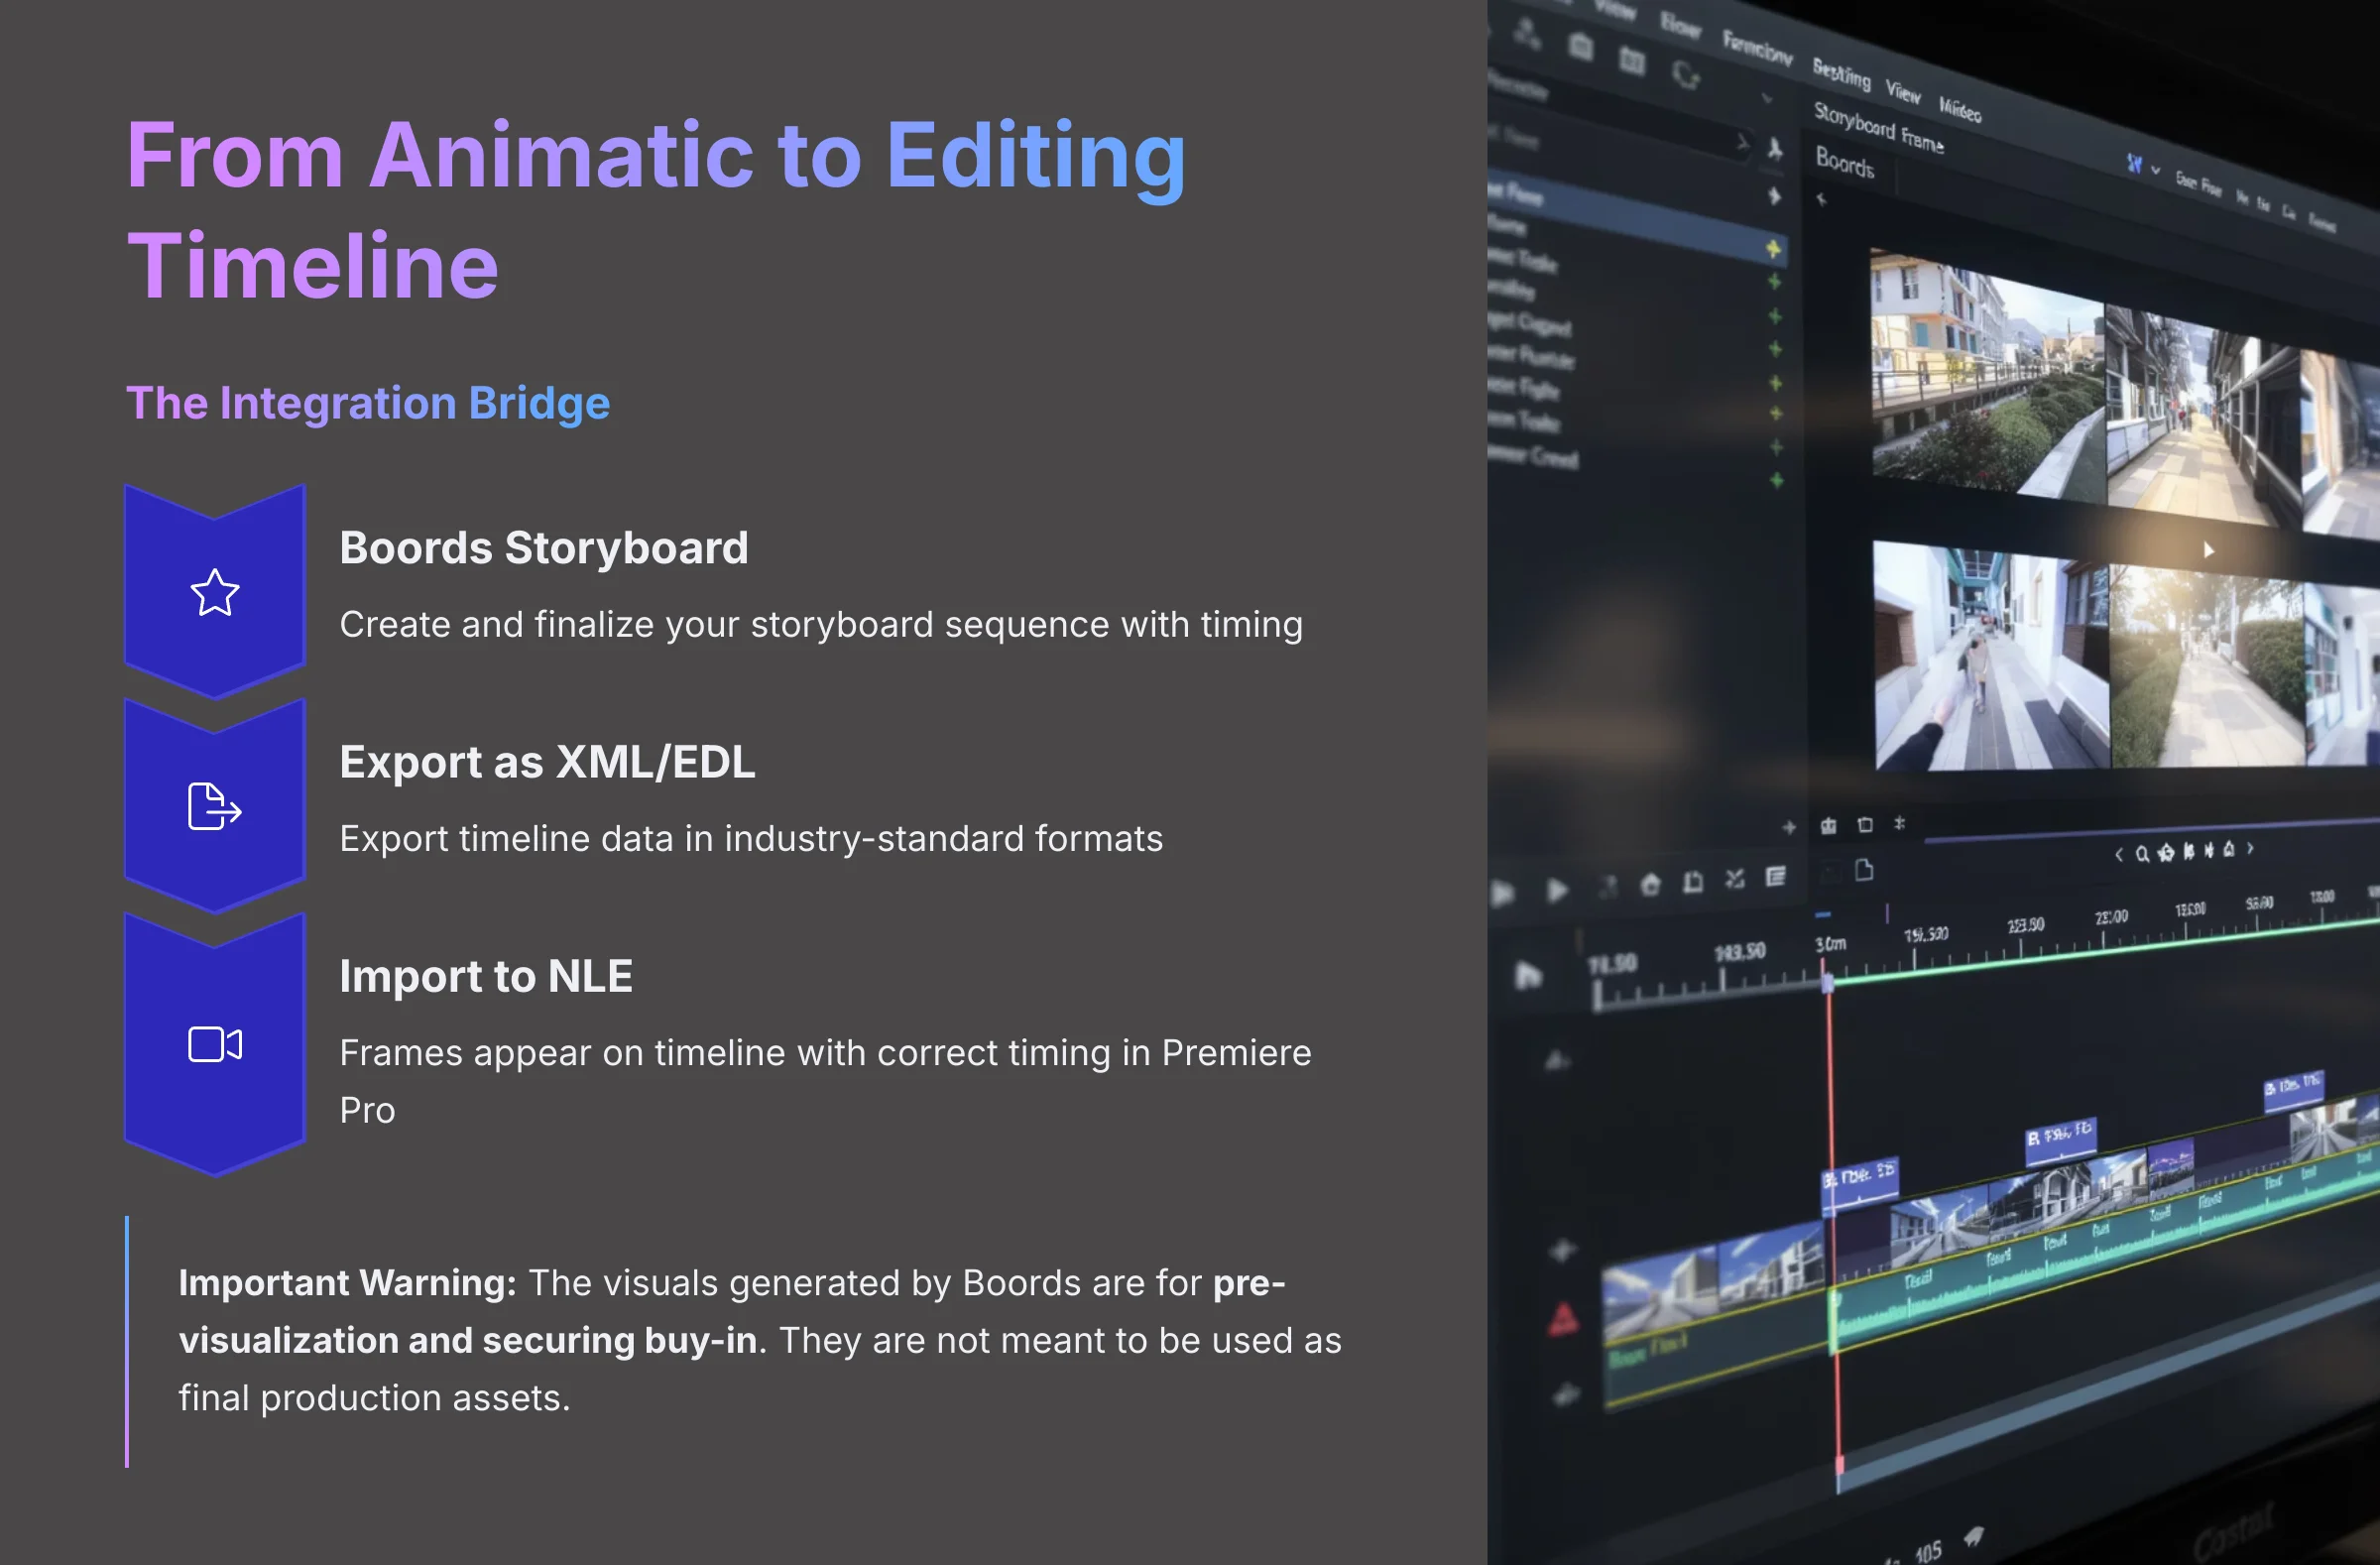The width and height of the screenshot is (2380, 1565).
Task: Click the pin icon beside the search field
Action: pyautogui.click(x=1775, y=149)
